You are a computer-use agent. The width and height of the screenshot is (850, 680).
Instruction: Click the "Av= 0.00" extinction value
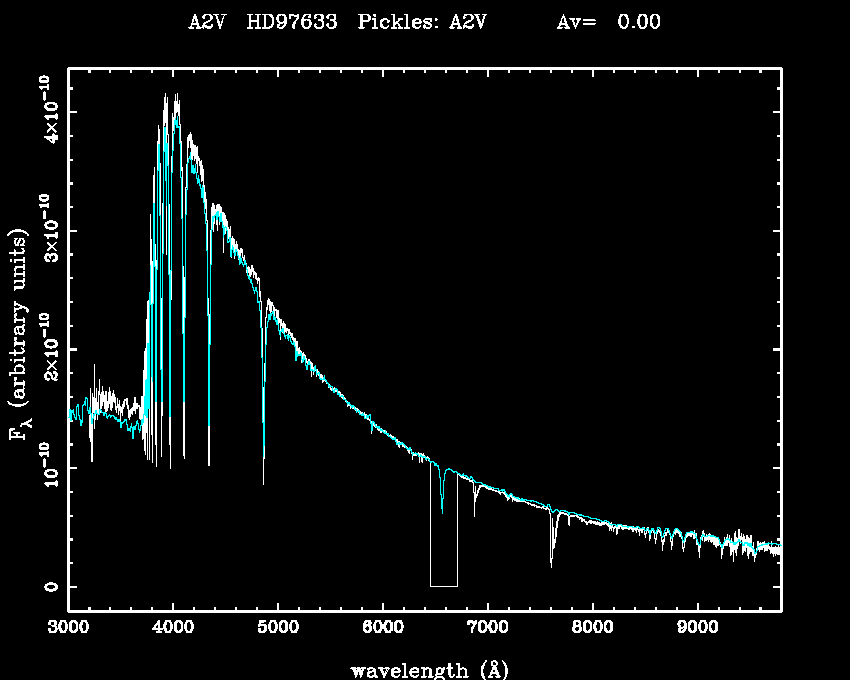[607, 22]
